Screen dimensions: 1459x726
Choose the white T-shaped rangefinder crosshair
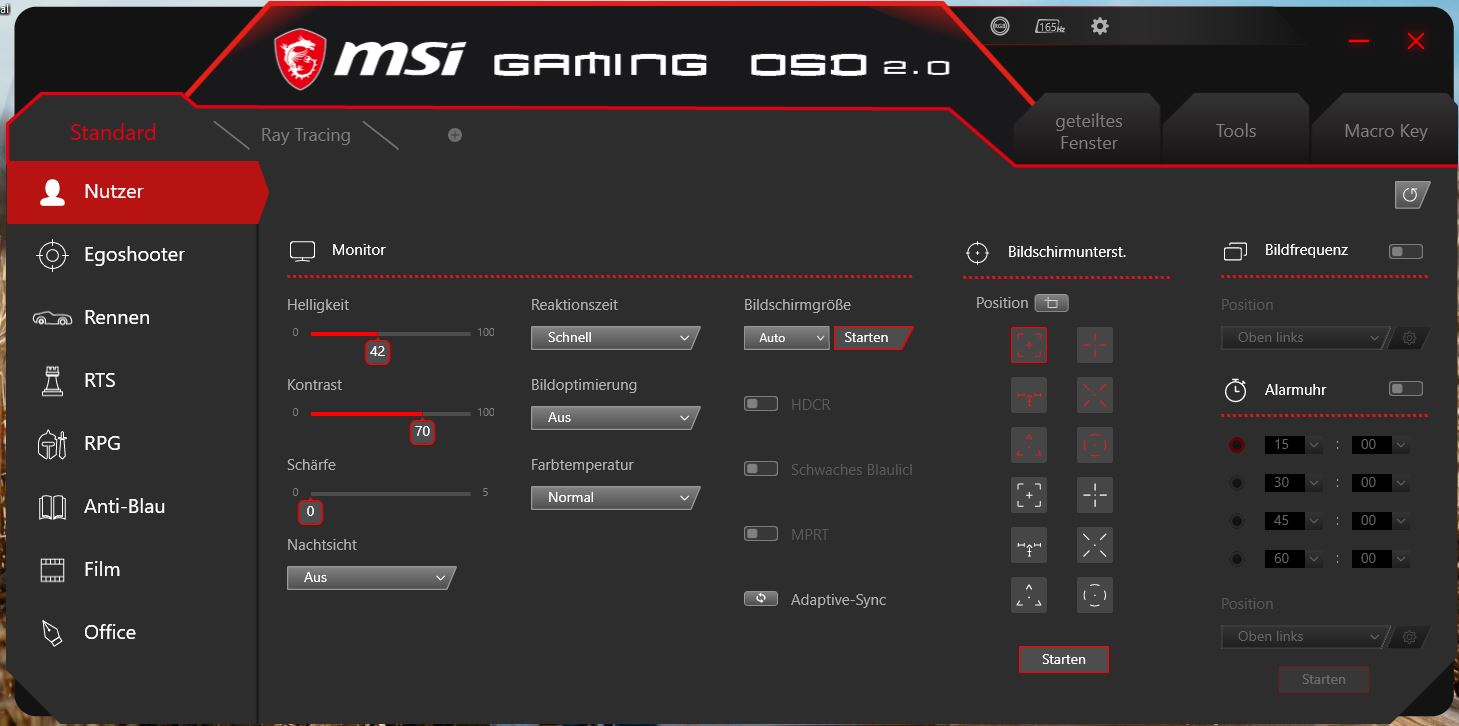(1029, 545)
